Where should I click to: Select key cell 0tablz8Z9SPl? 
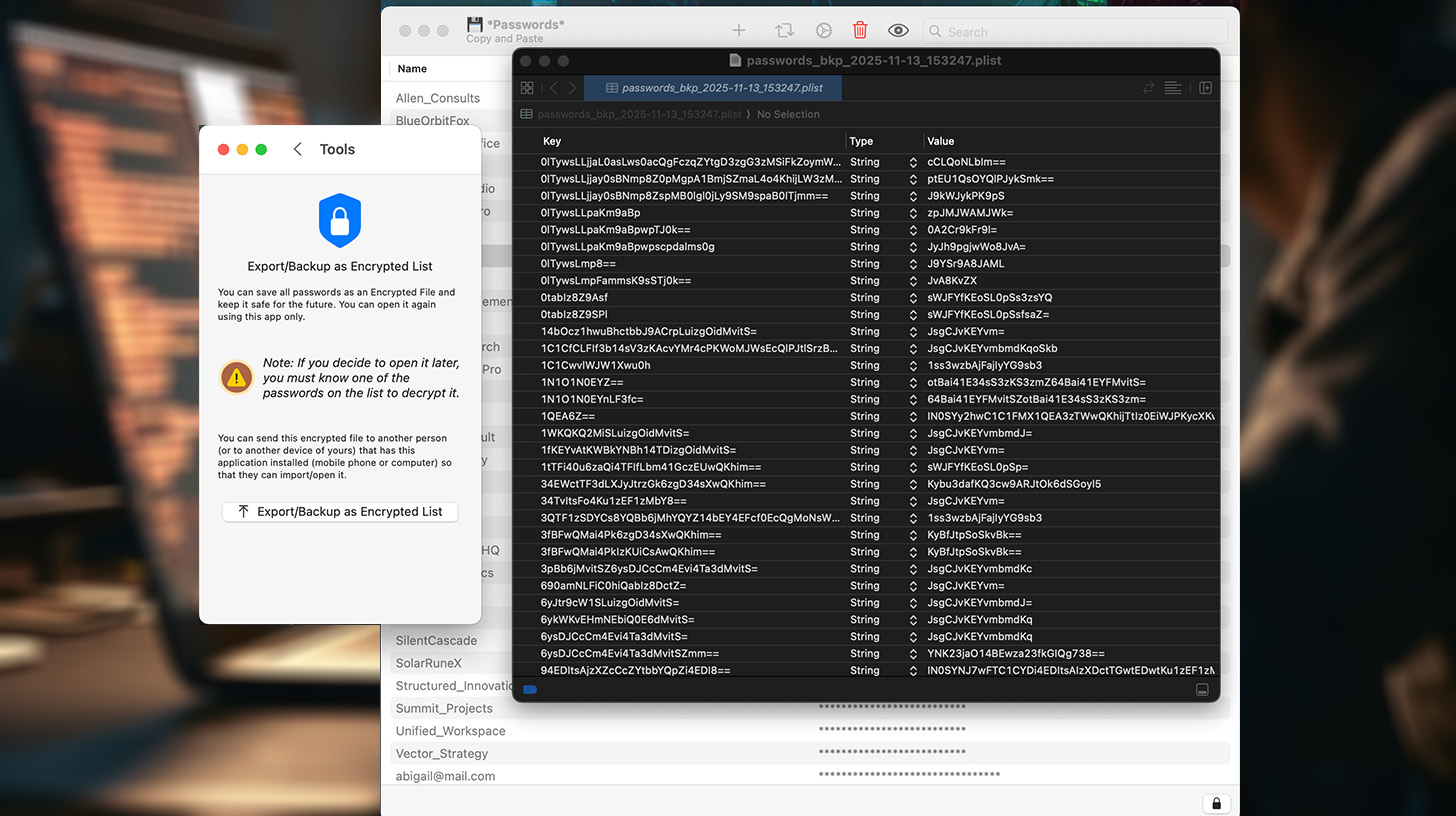pos(574,315)
